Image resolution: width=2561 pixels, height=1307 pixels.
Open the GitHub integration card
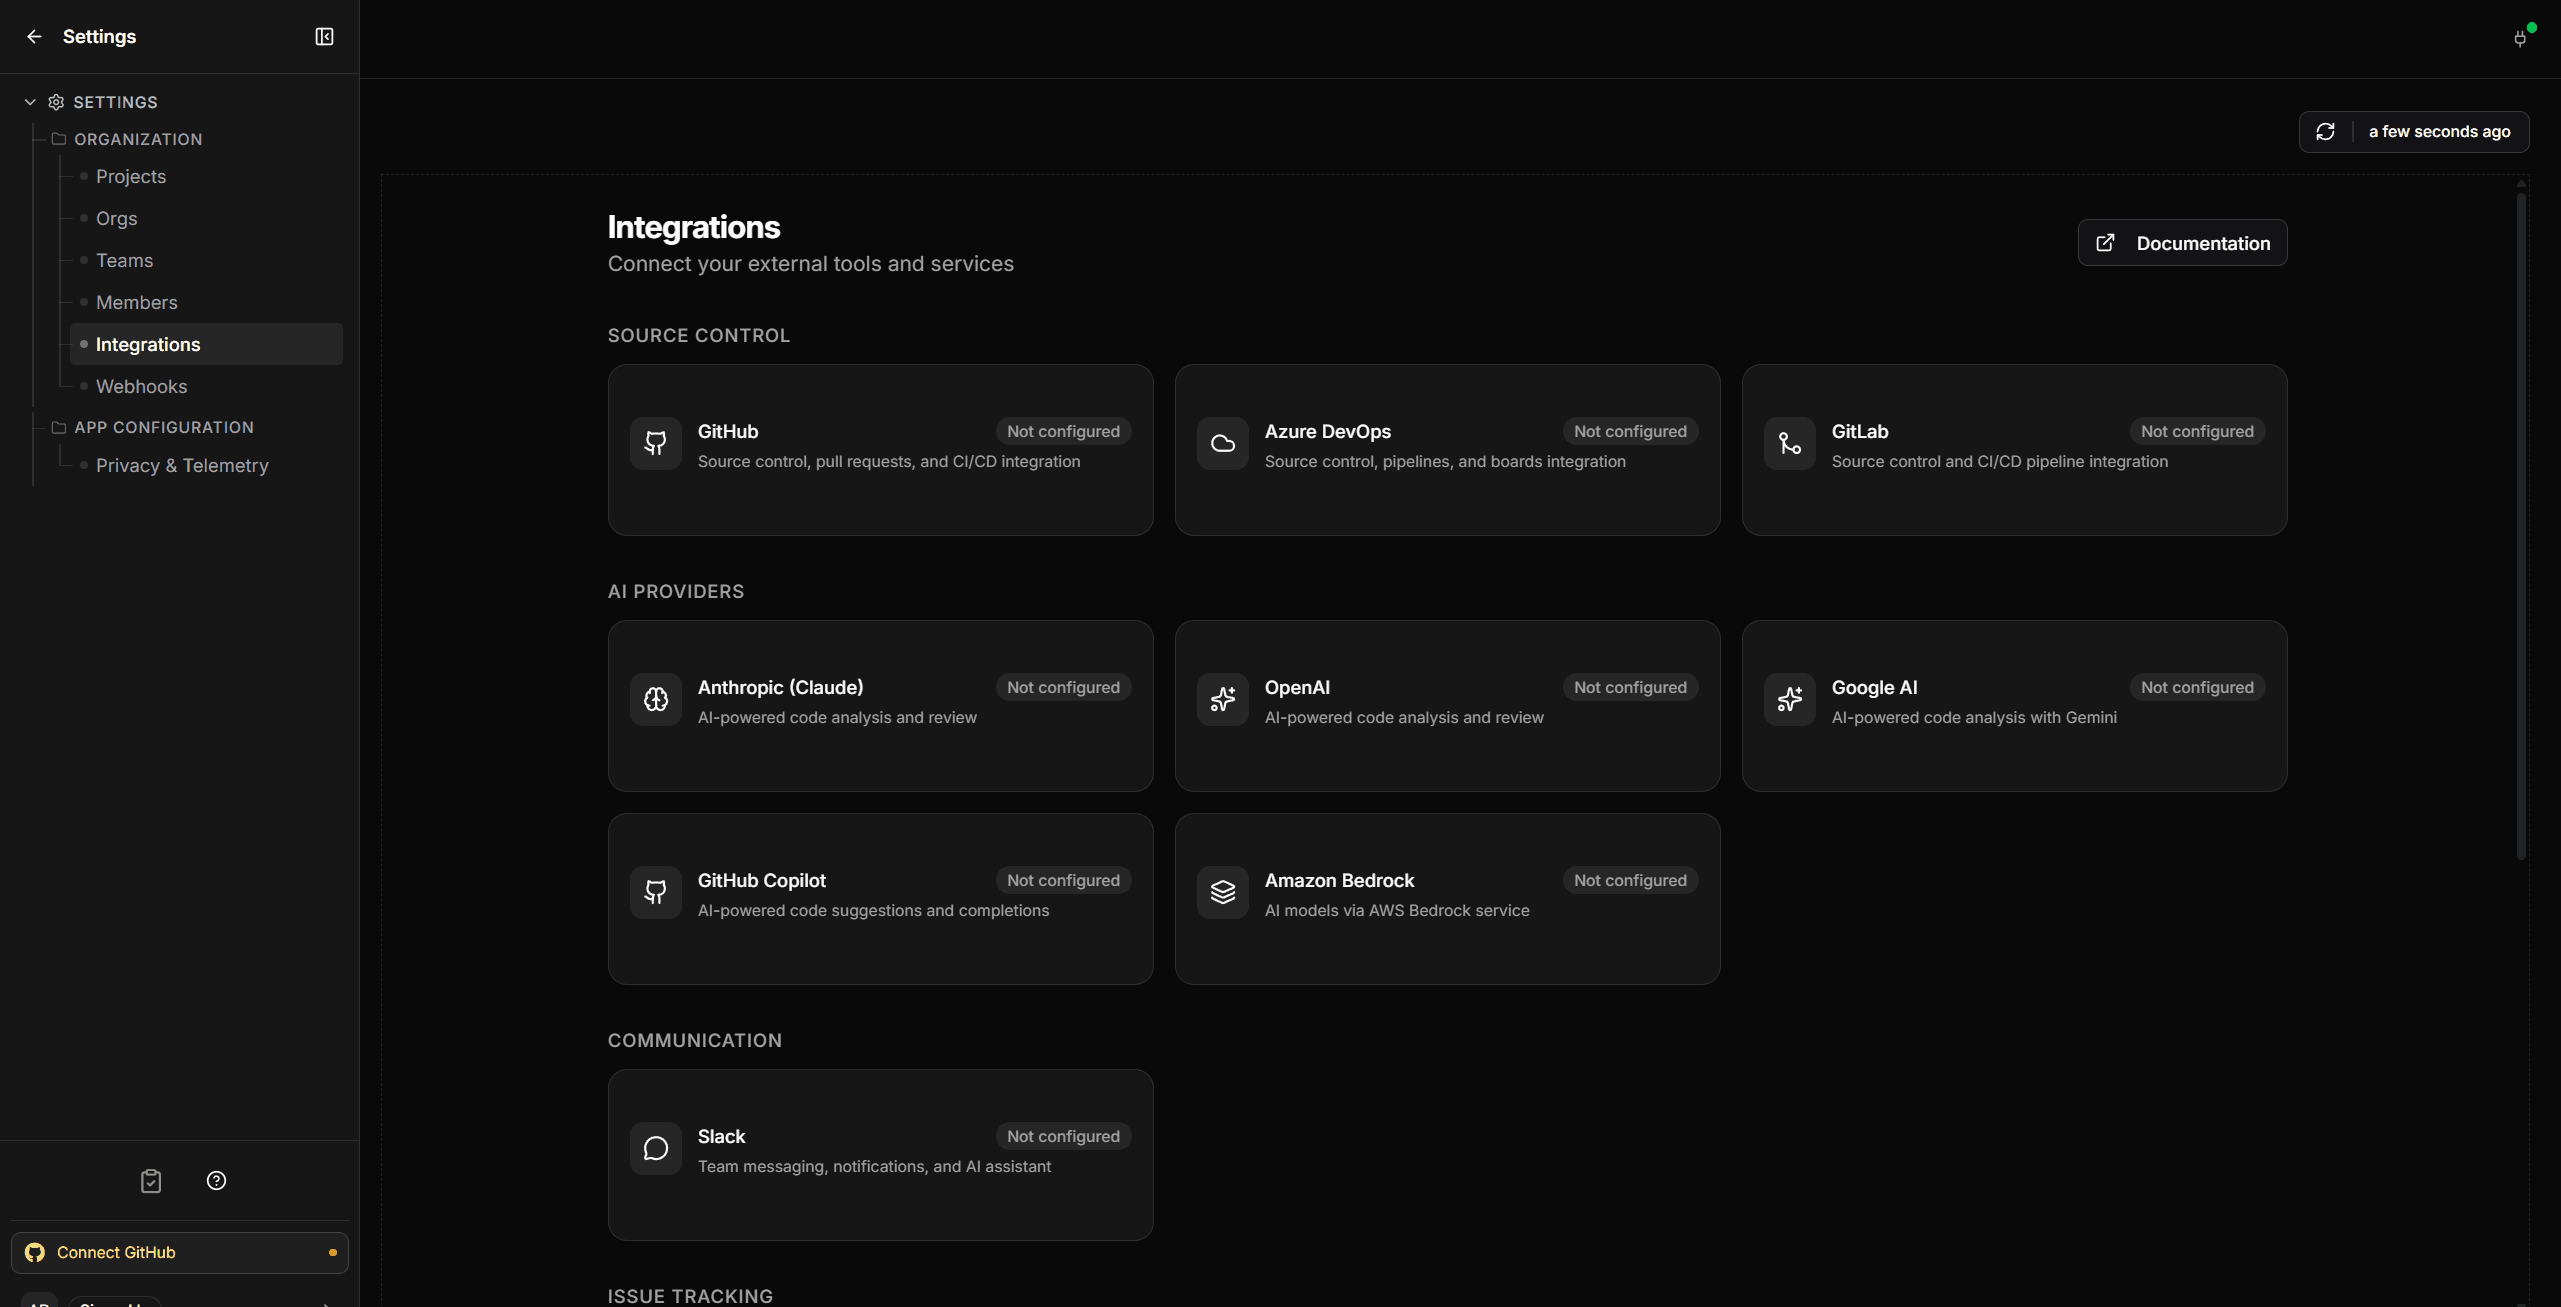(880, 450)
